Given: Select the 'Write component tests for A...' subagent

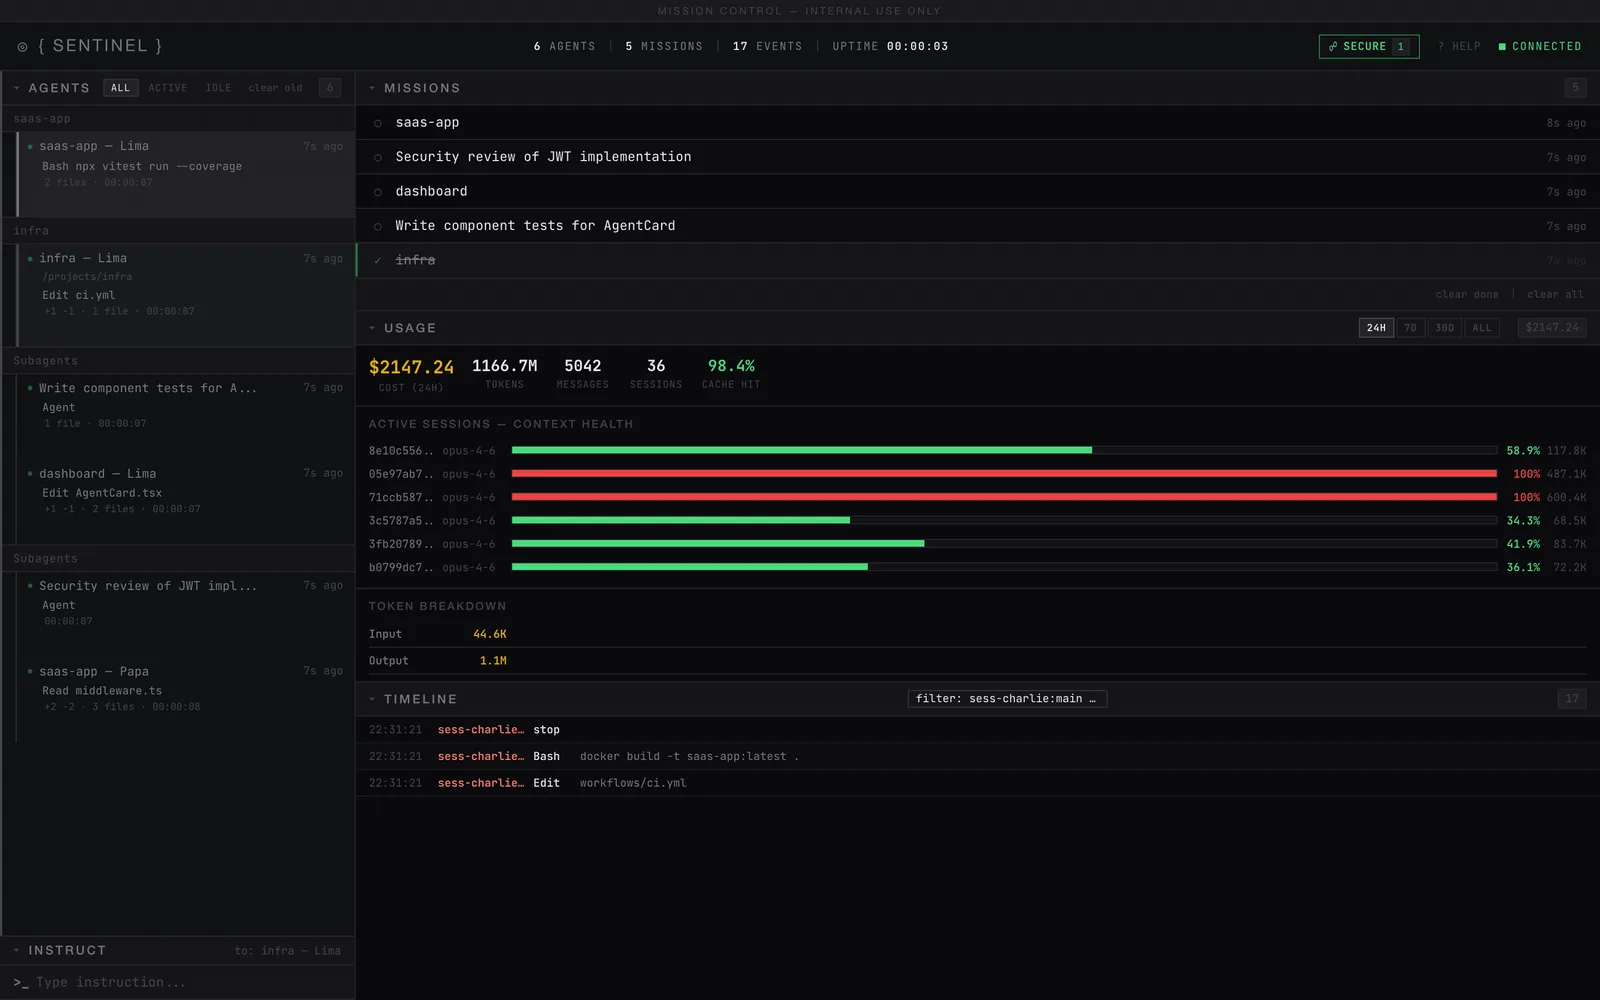Looking at the screenshot, I should point(186,415).
